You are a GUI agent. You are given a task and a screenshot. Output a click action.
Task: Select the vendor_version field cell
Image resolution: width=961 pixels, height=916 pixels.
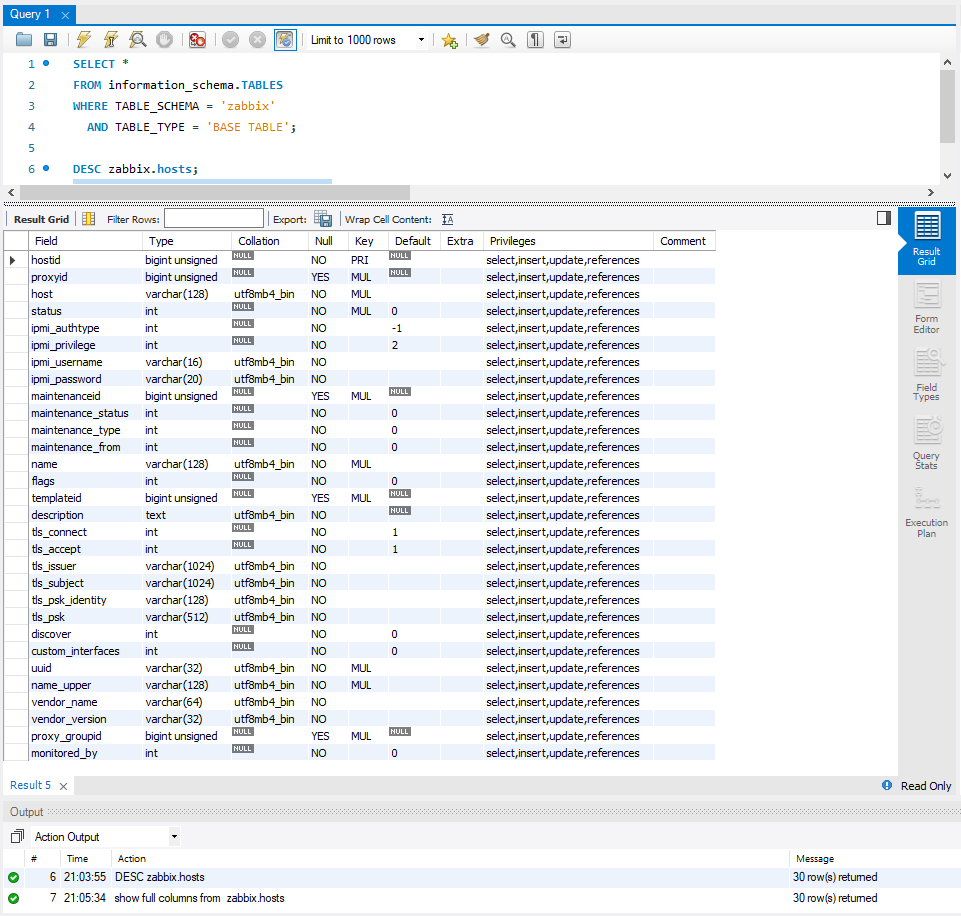[x=85, y=719]
